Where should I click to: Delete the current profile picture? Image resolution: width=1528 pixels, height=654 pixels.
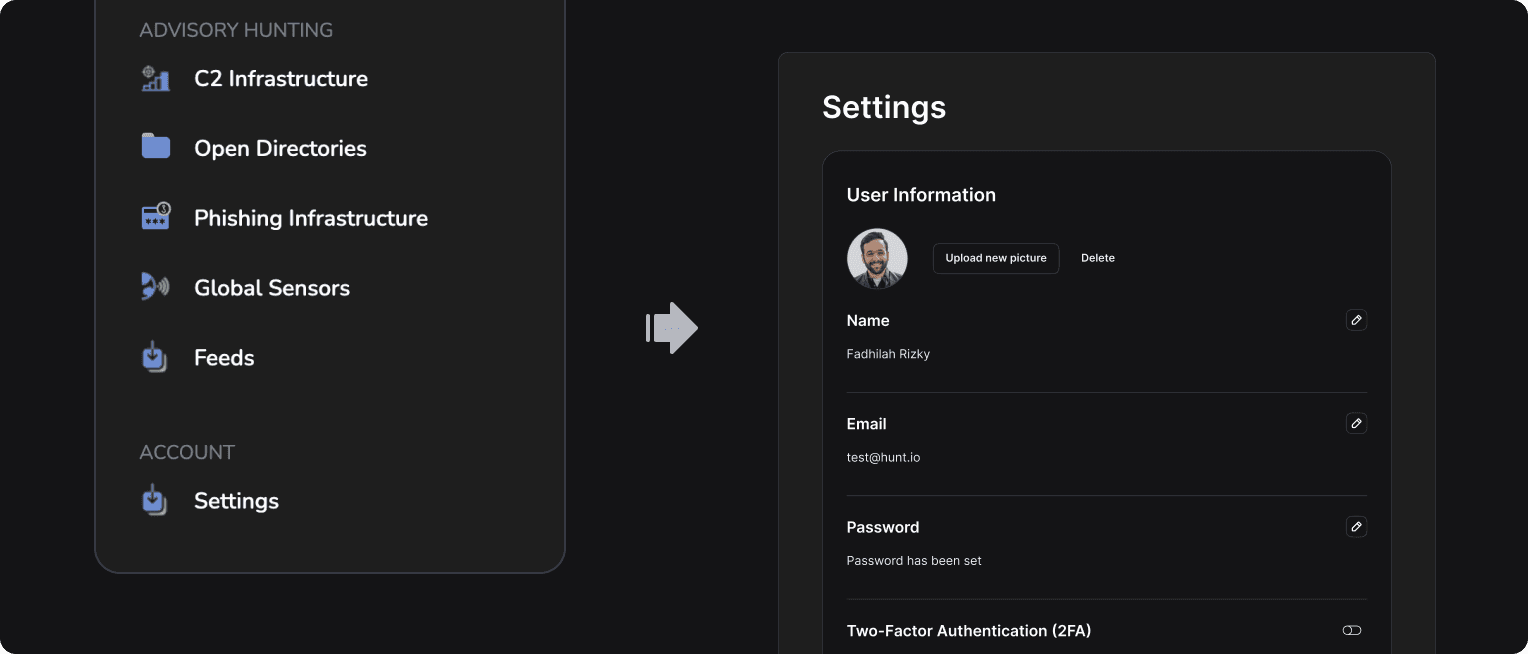1097,258
